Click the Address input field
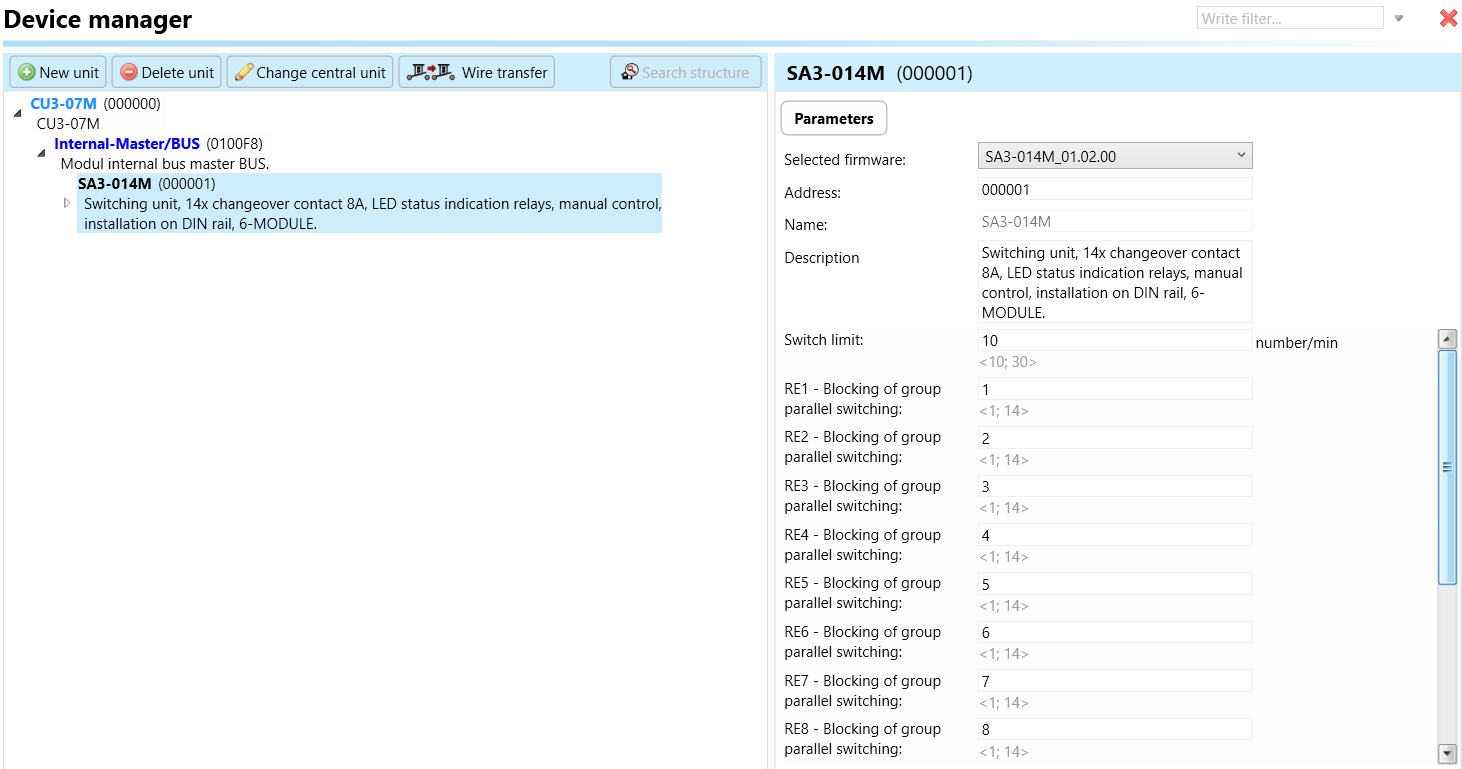Viewport: 1462px width, 769px height. (1114, 189)
